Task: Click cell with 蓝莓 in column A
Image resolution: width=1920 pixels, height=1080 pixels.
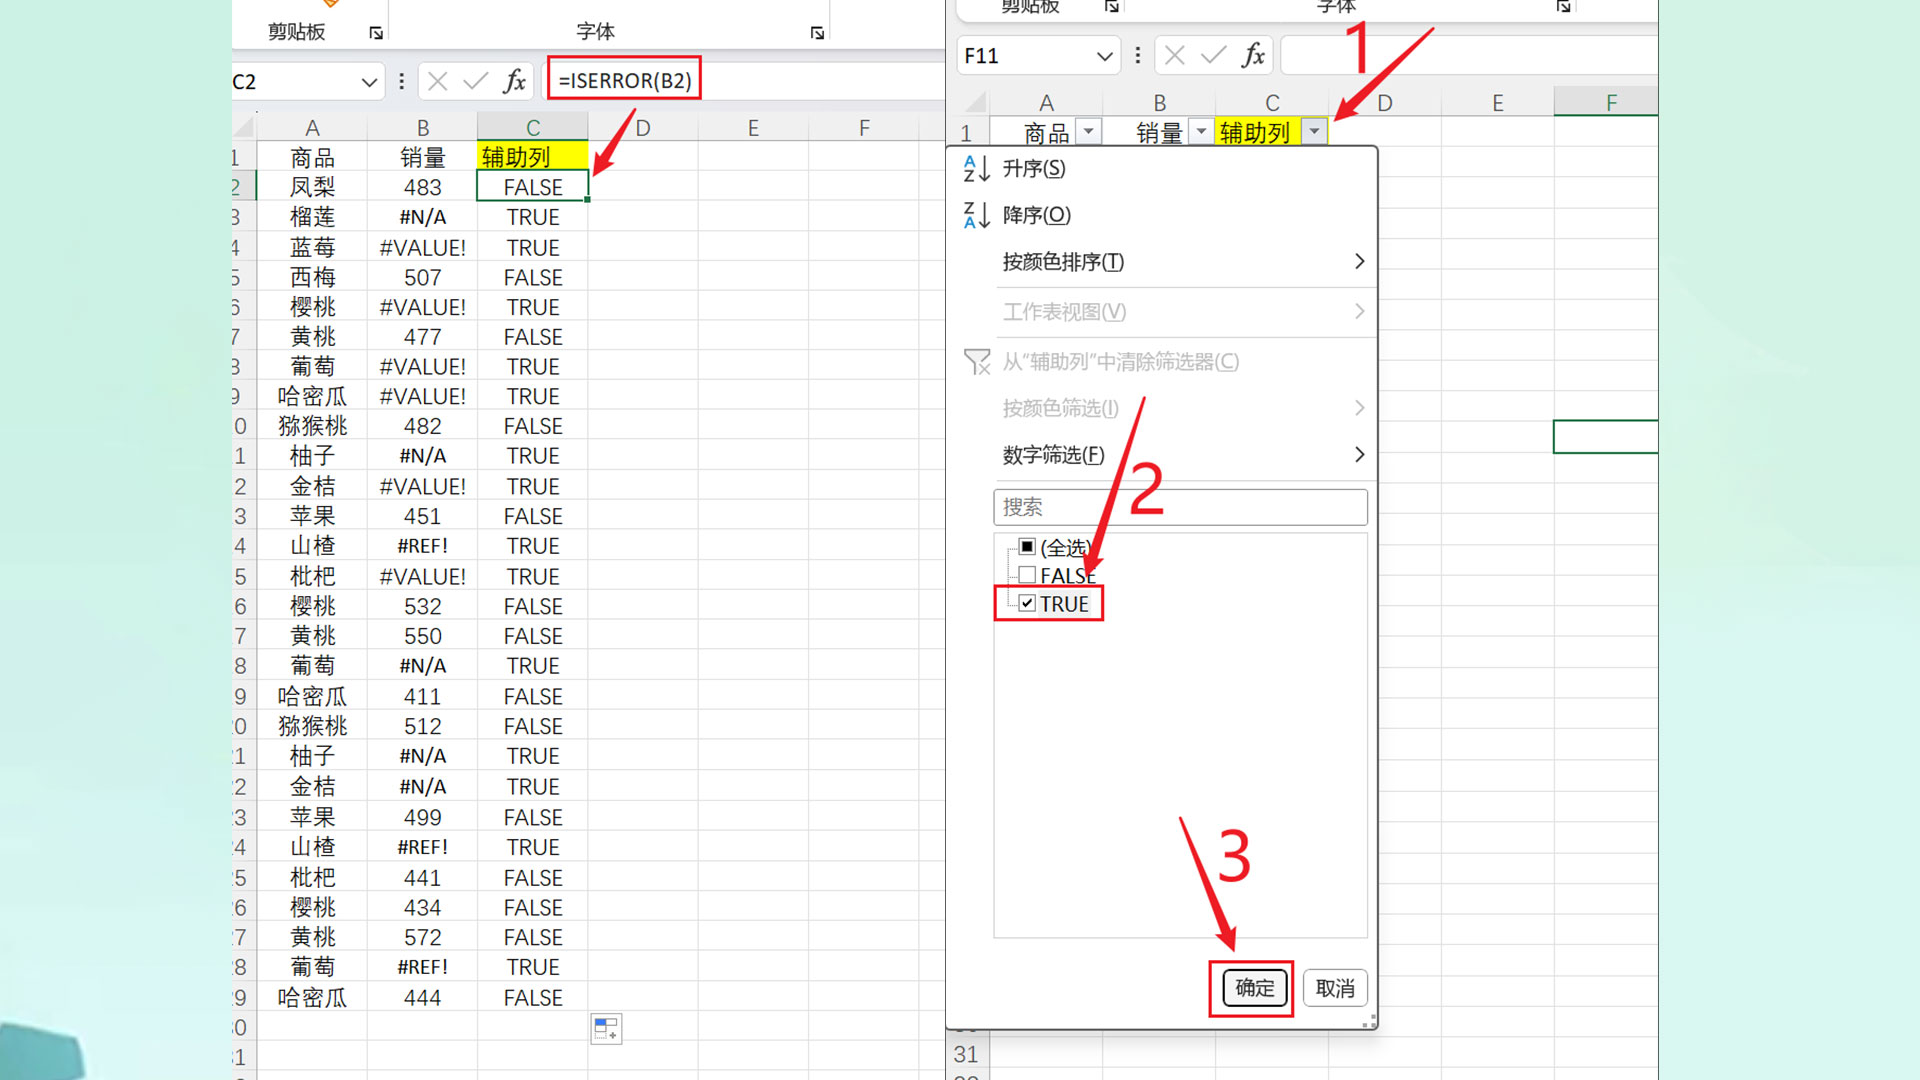Action: click(x=312, y=247)
